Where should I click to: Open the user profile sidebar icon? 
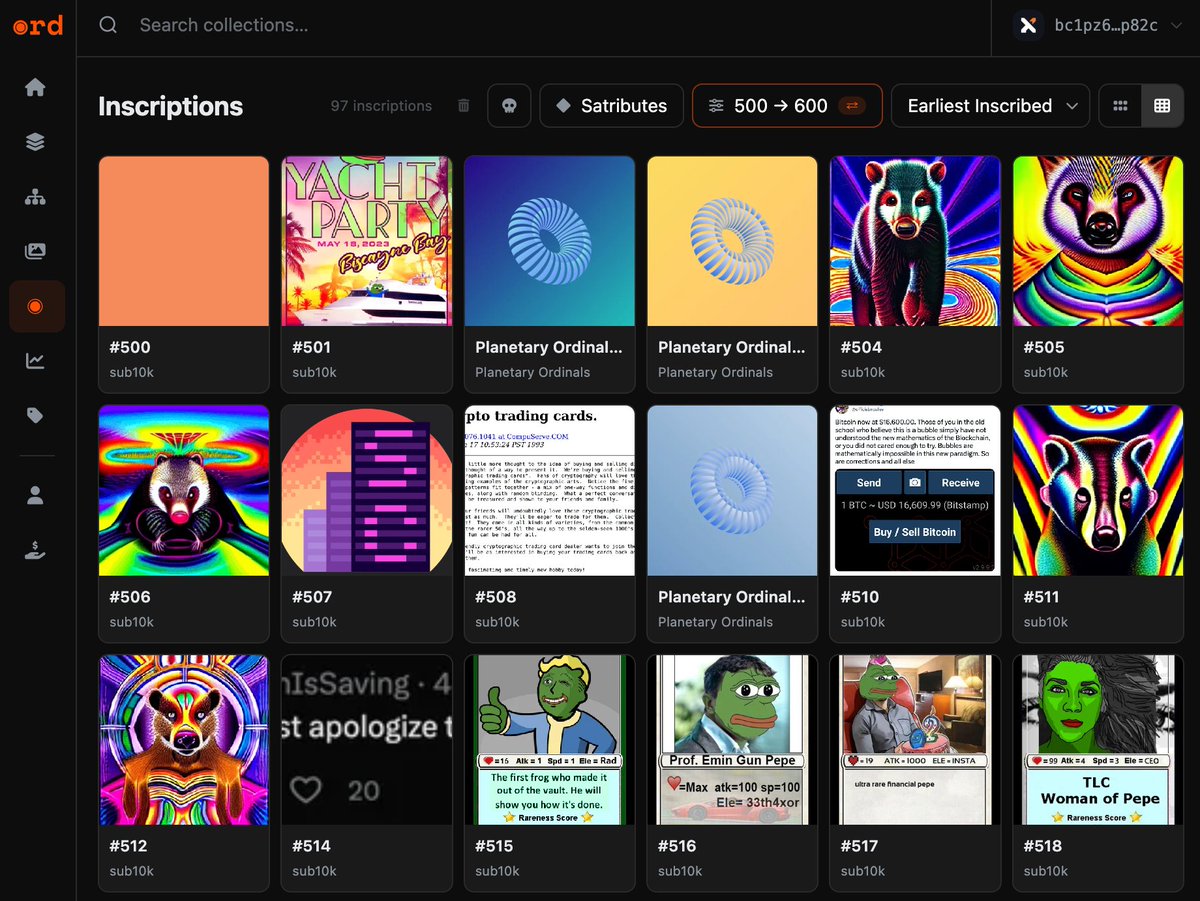pyautogui.click(x=35, y=495)
